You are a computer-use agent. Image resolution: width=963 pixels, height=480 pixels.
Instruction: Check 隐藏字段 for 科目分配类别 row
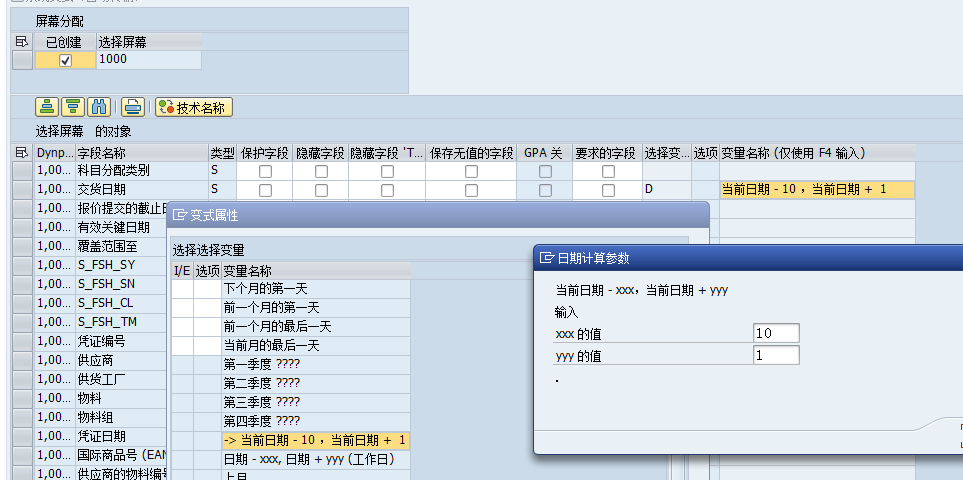pyautogui.click(x=321, y=171)
